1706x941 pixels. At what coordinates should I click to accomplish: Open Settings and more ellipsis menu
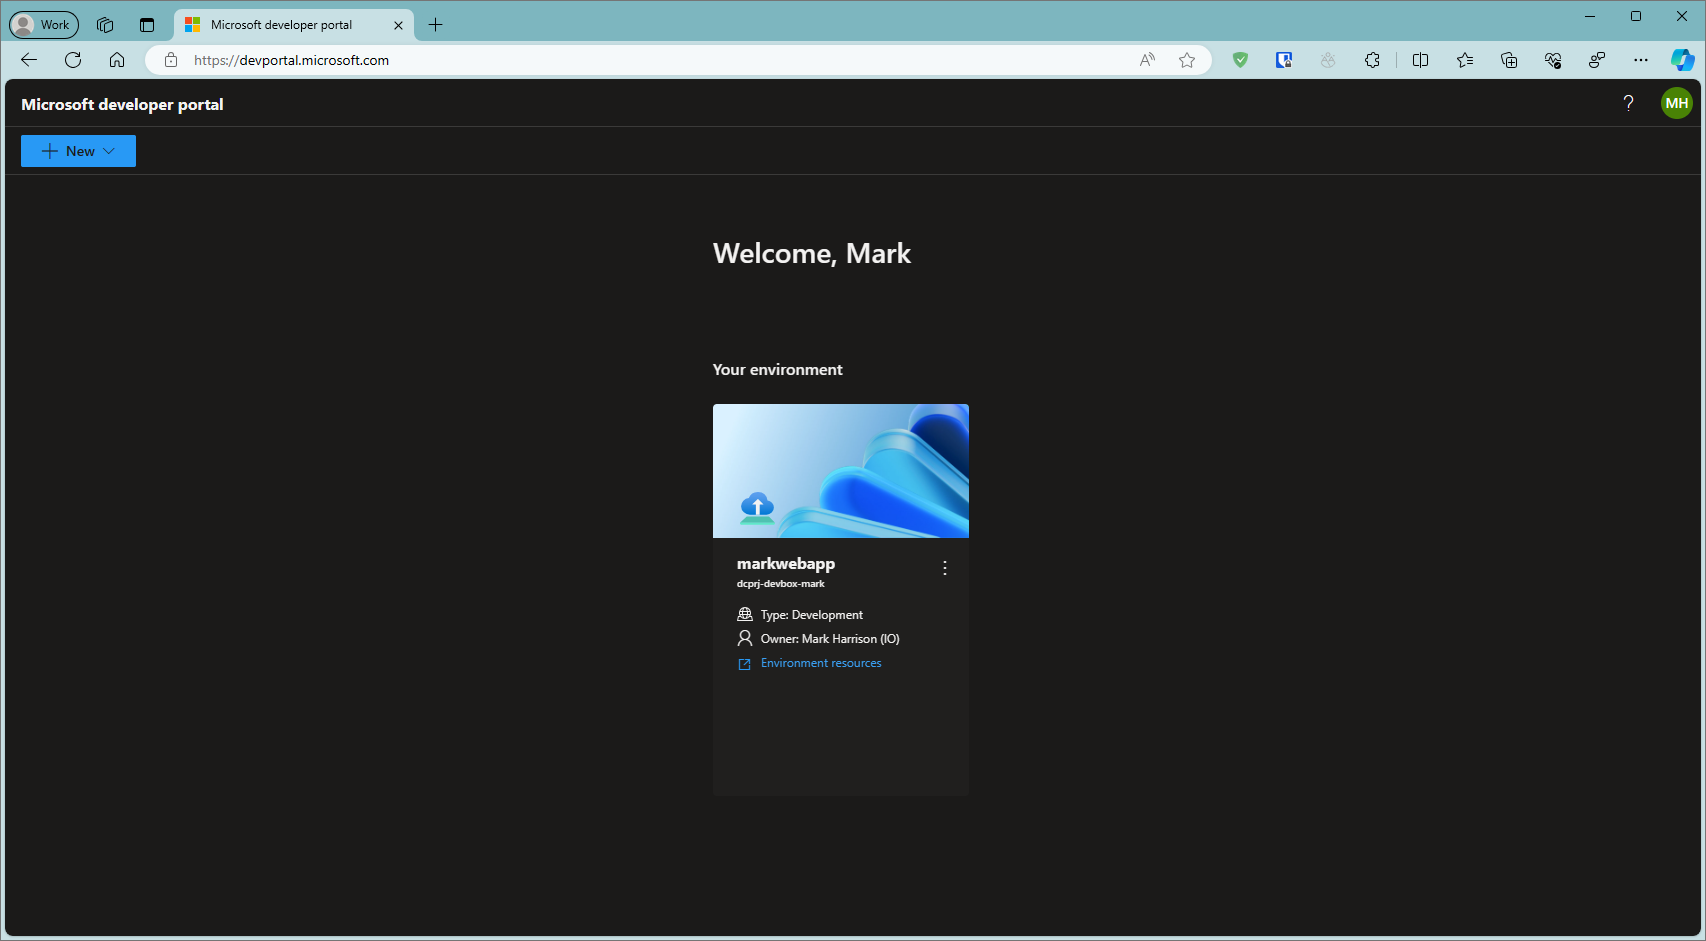1641,60
